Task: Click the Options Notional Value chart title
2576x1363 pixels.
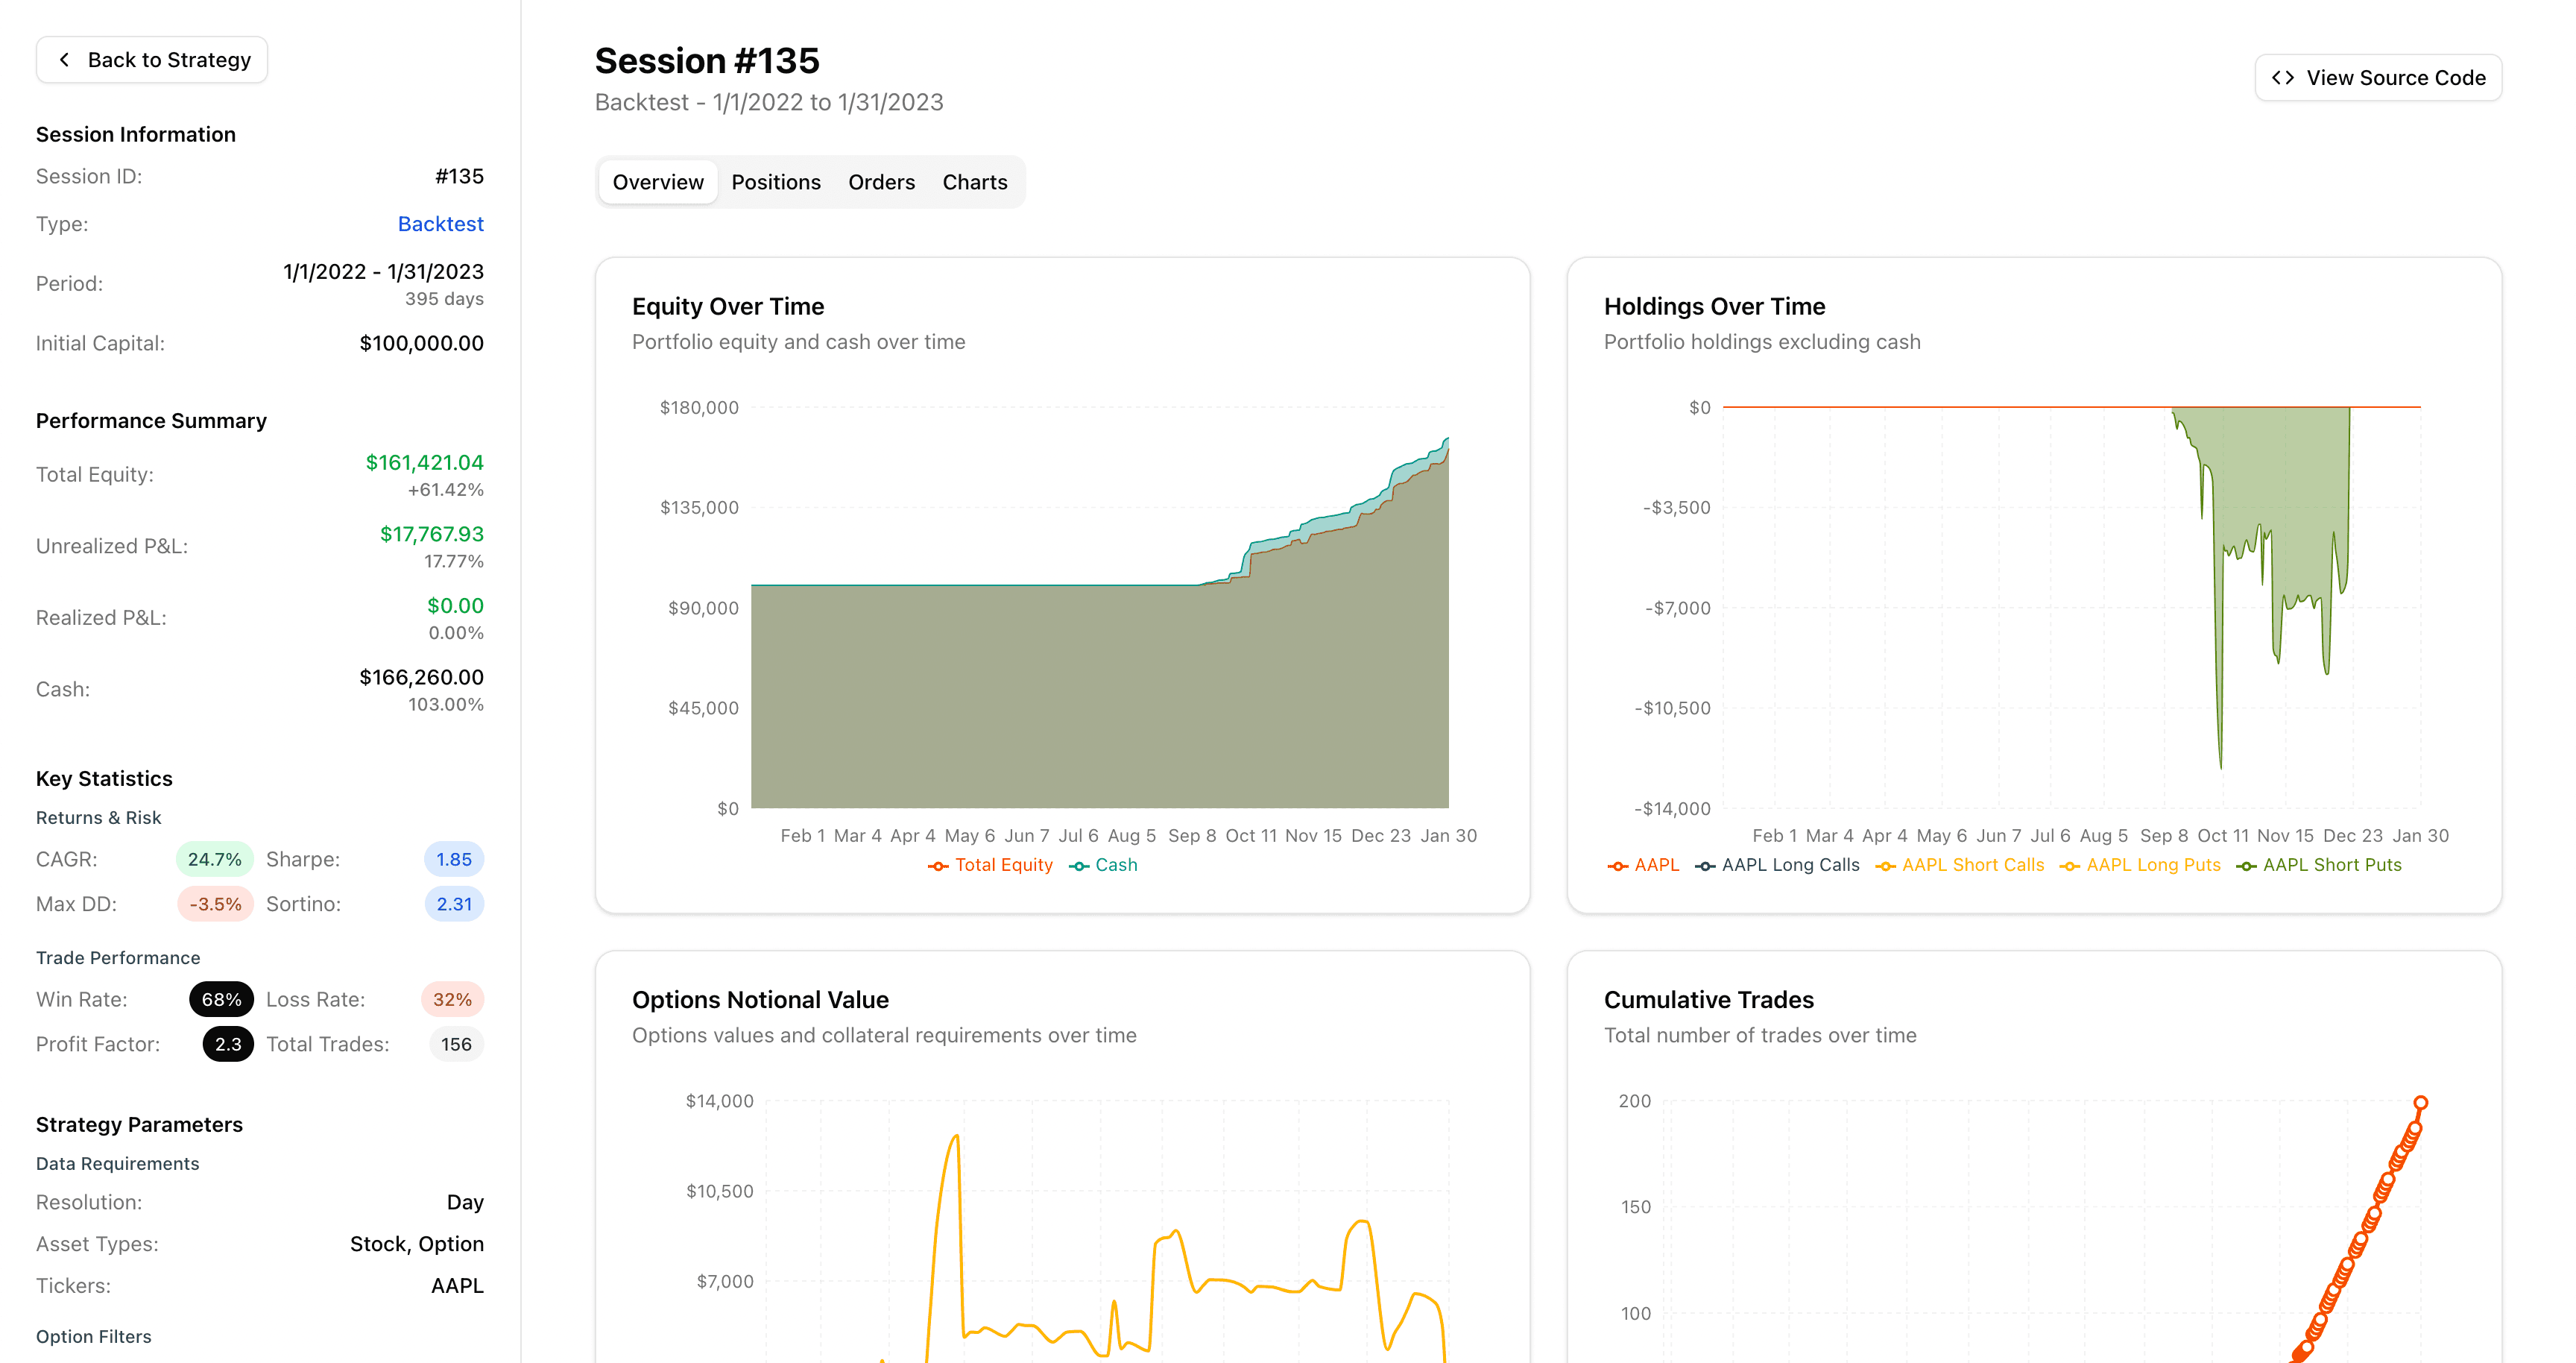Action: pyautogui.click(x=760, y=1000)
